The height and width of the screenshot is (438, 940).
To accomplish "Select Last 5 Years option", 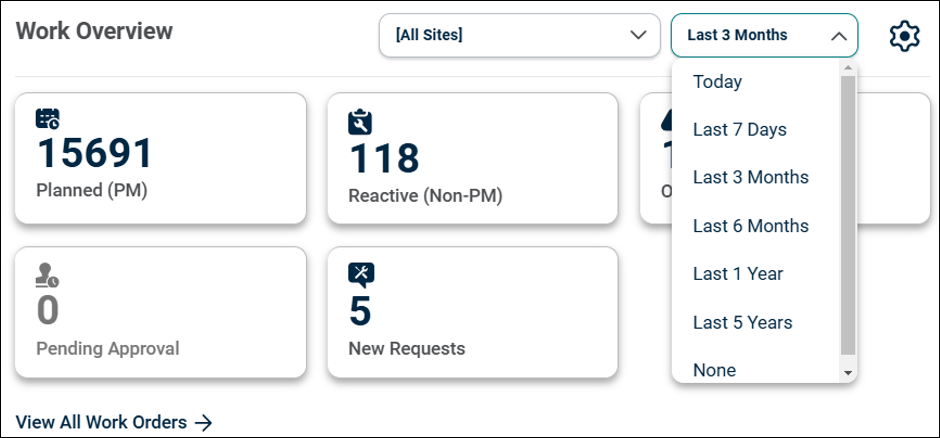I will [x=742, y=322].
